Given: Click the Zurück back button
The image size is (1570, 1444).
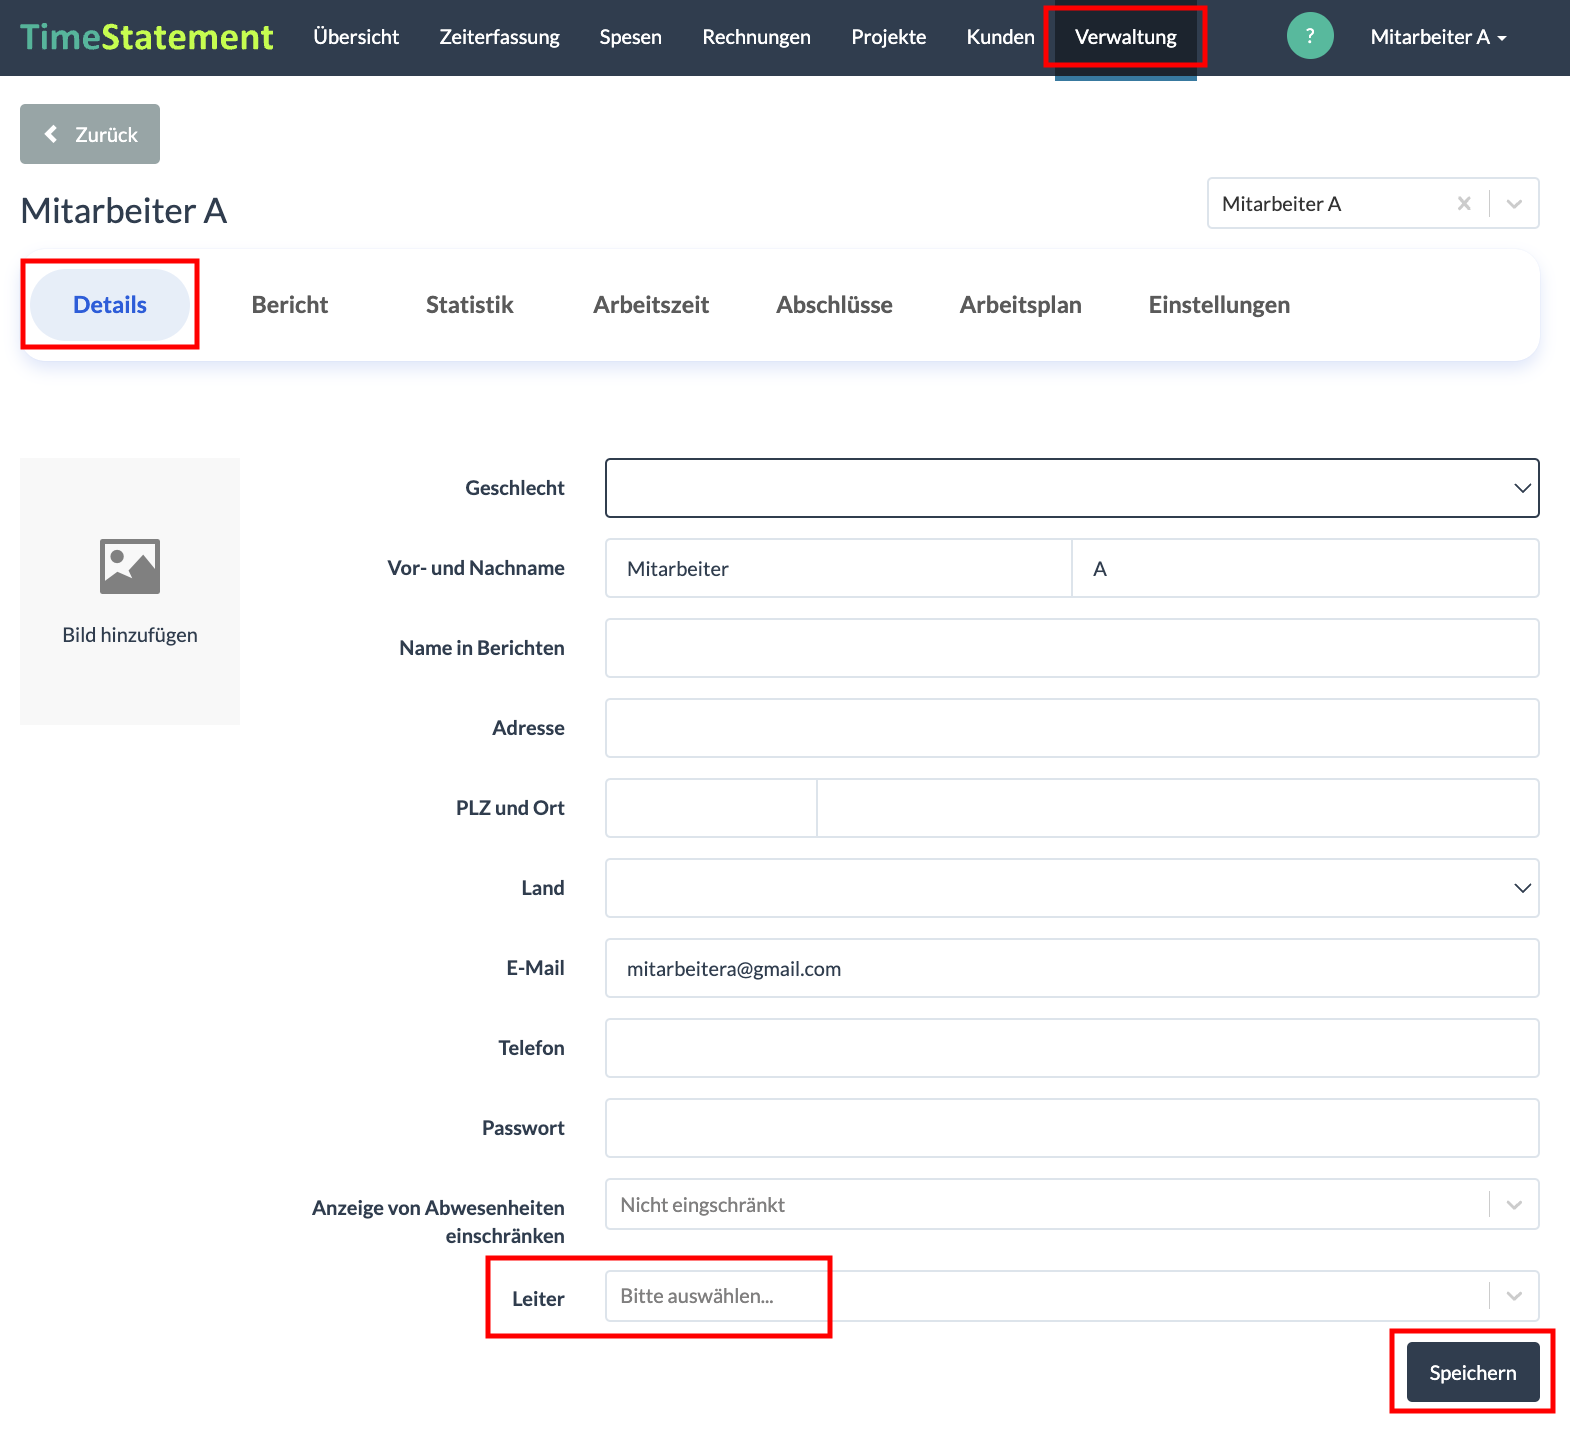Looking at the screenshot, I should point(90,134).
